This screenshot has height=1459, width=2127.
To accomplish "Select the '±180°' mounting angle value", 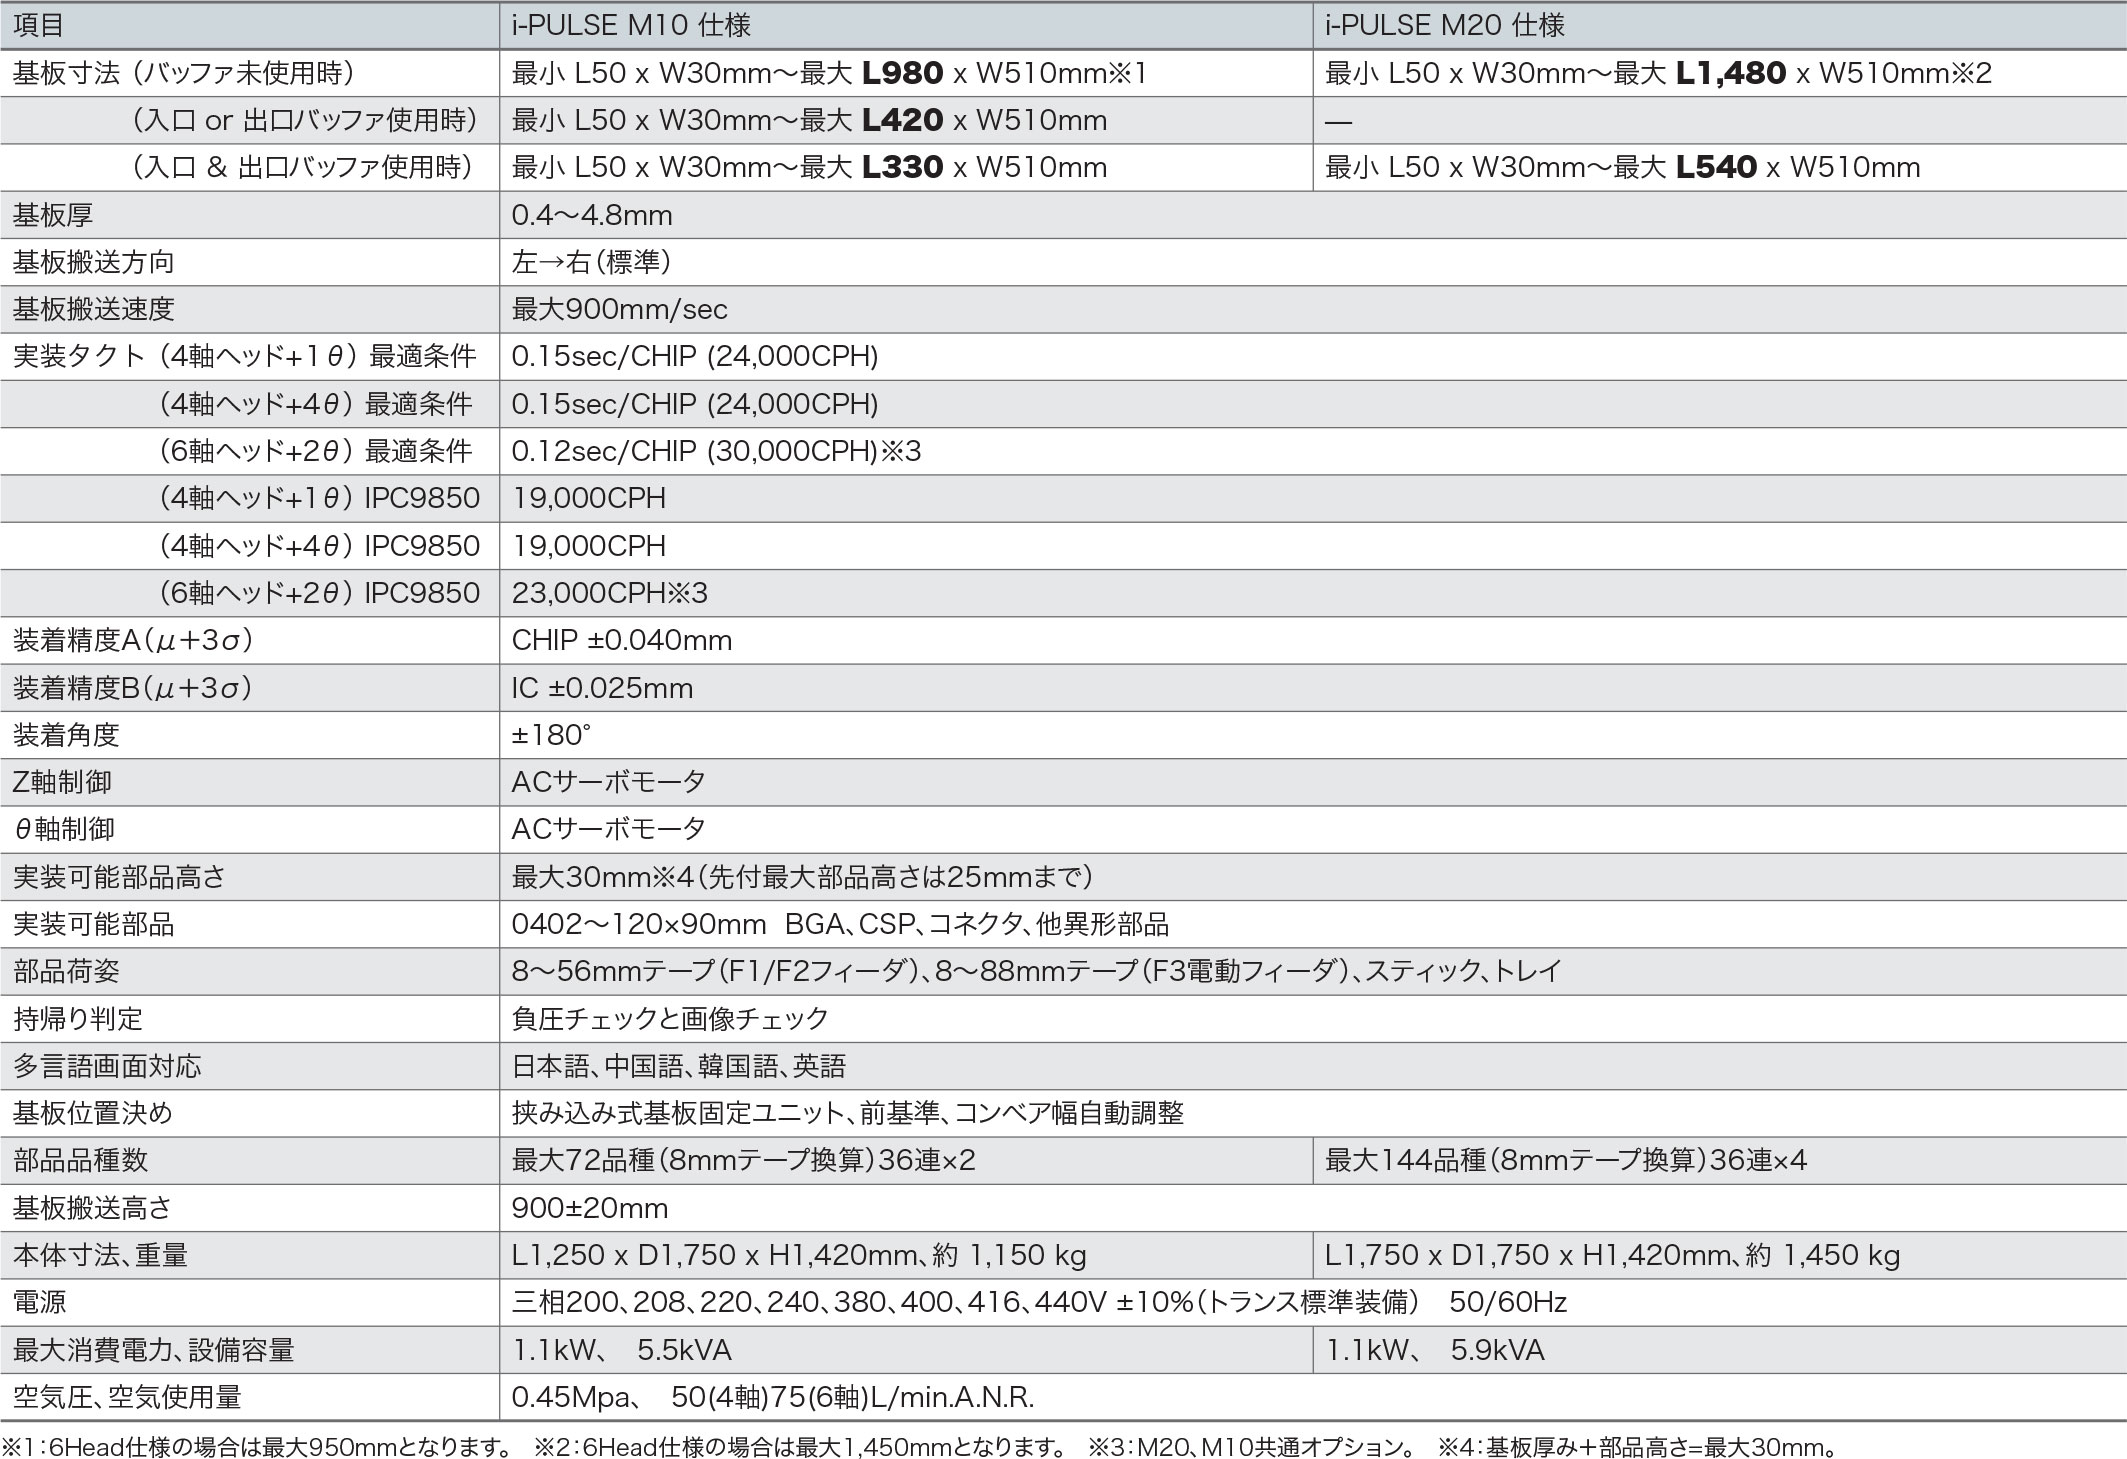I will [552, 735].
